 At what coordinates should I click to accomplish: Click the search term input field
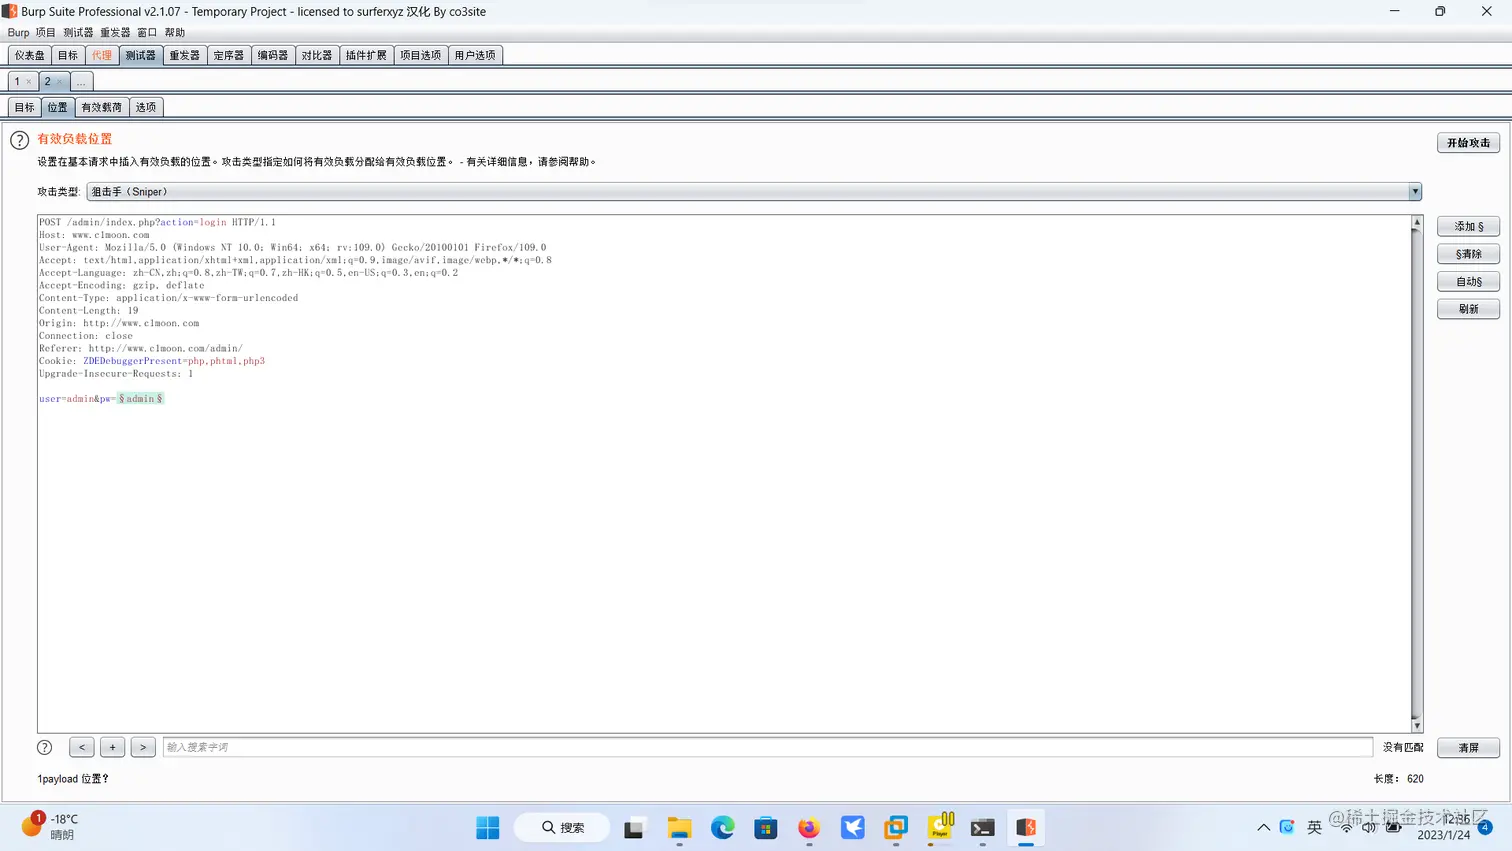point(767,747)
